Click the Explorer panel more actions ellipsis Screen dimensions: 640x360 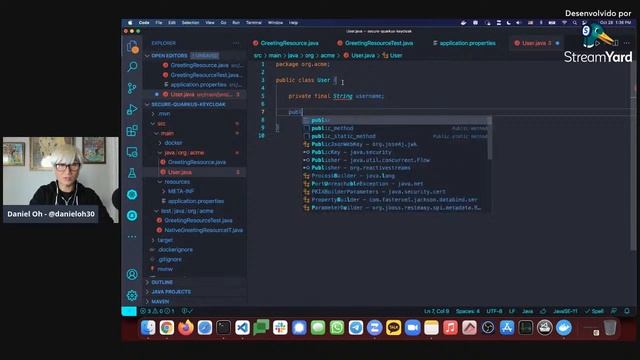[x=236, y=43]
